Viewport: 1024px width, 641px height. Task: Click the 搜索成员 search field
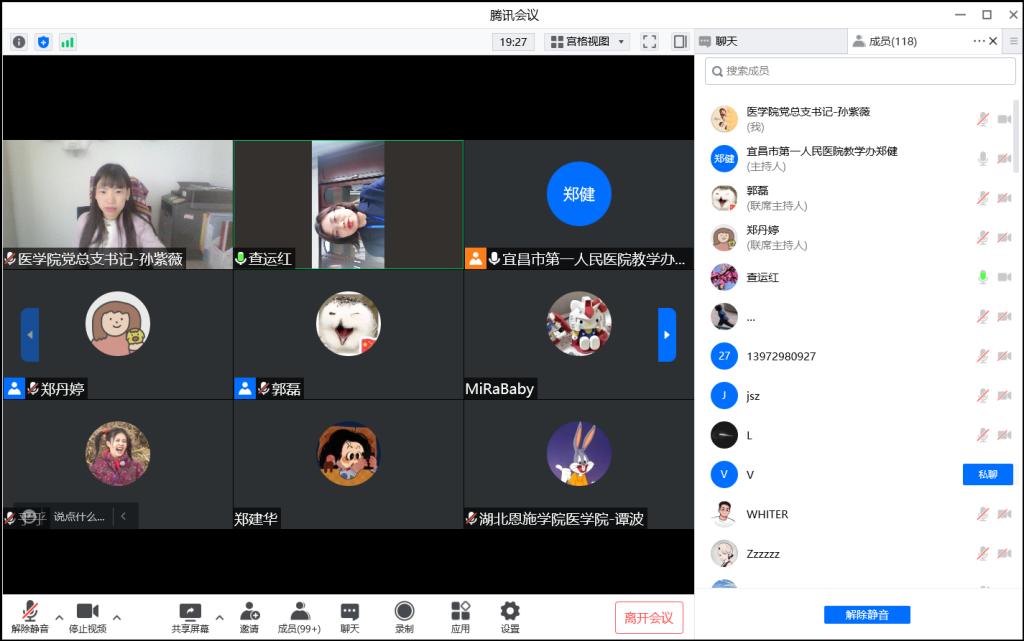tap(860, 71)
